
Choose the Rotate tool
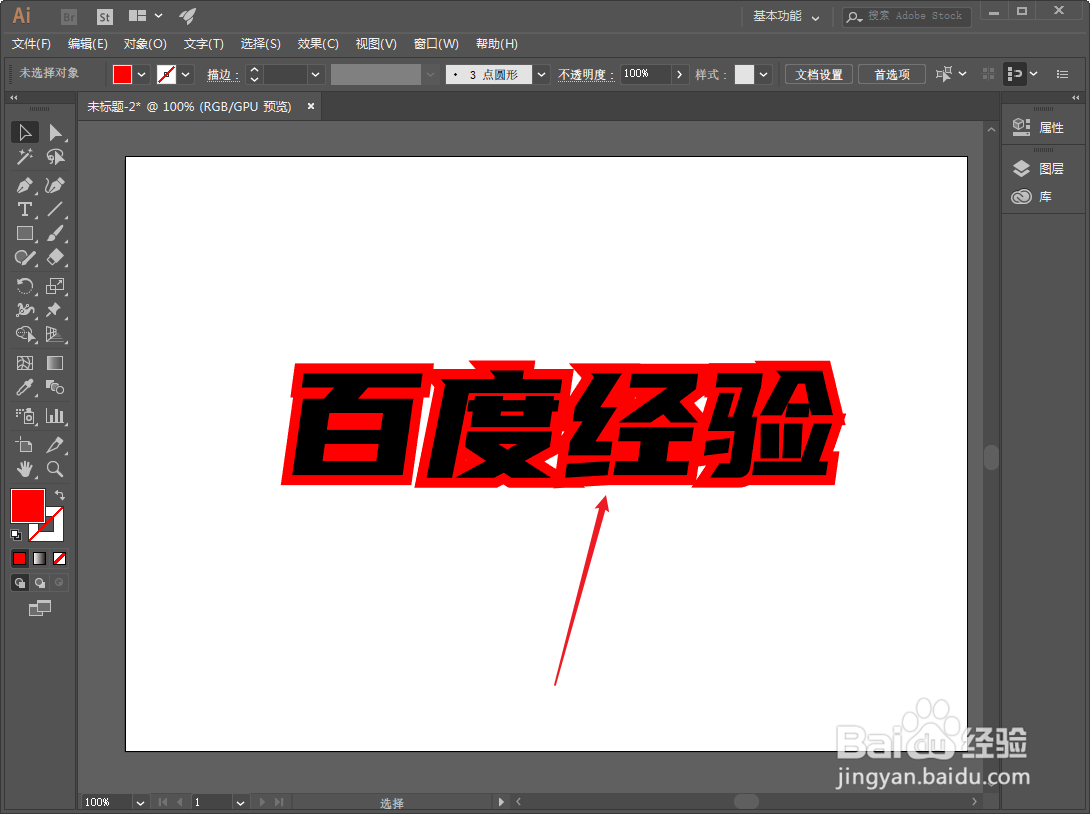click(24, 286)
